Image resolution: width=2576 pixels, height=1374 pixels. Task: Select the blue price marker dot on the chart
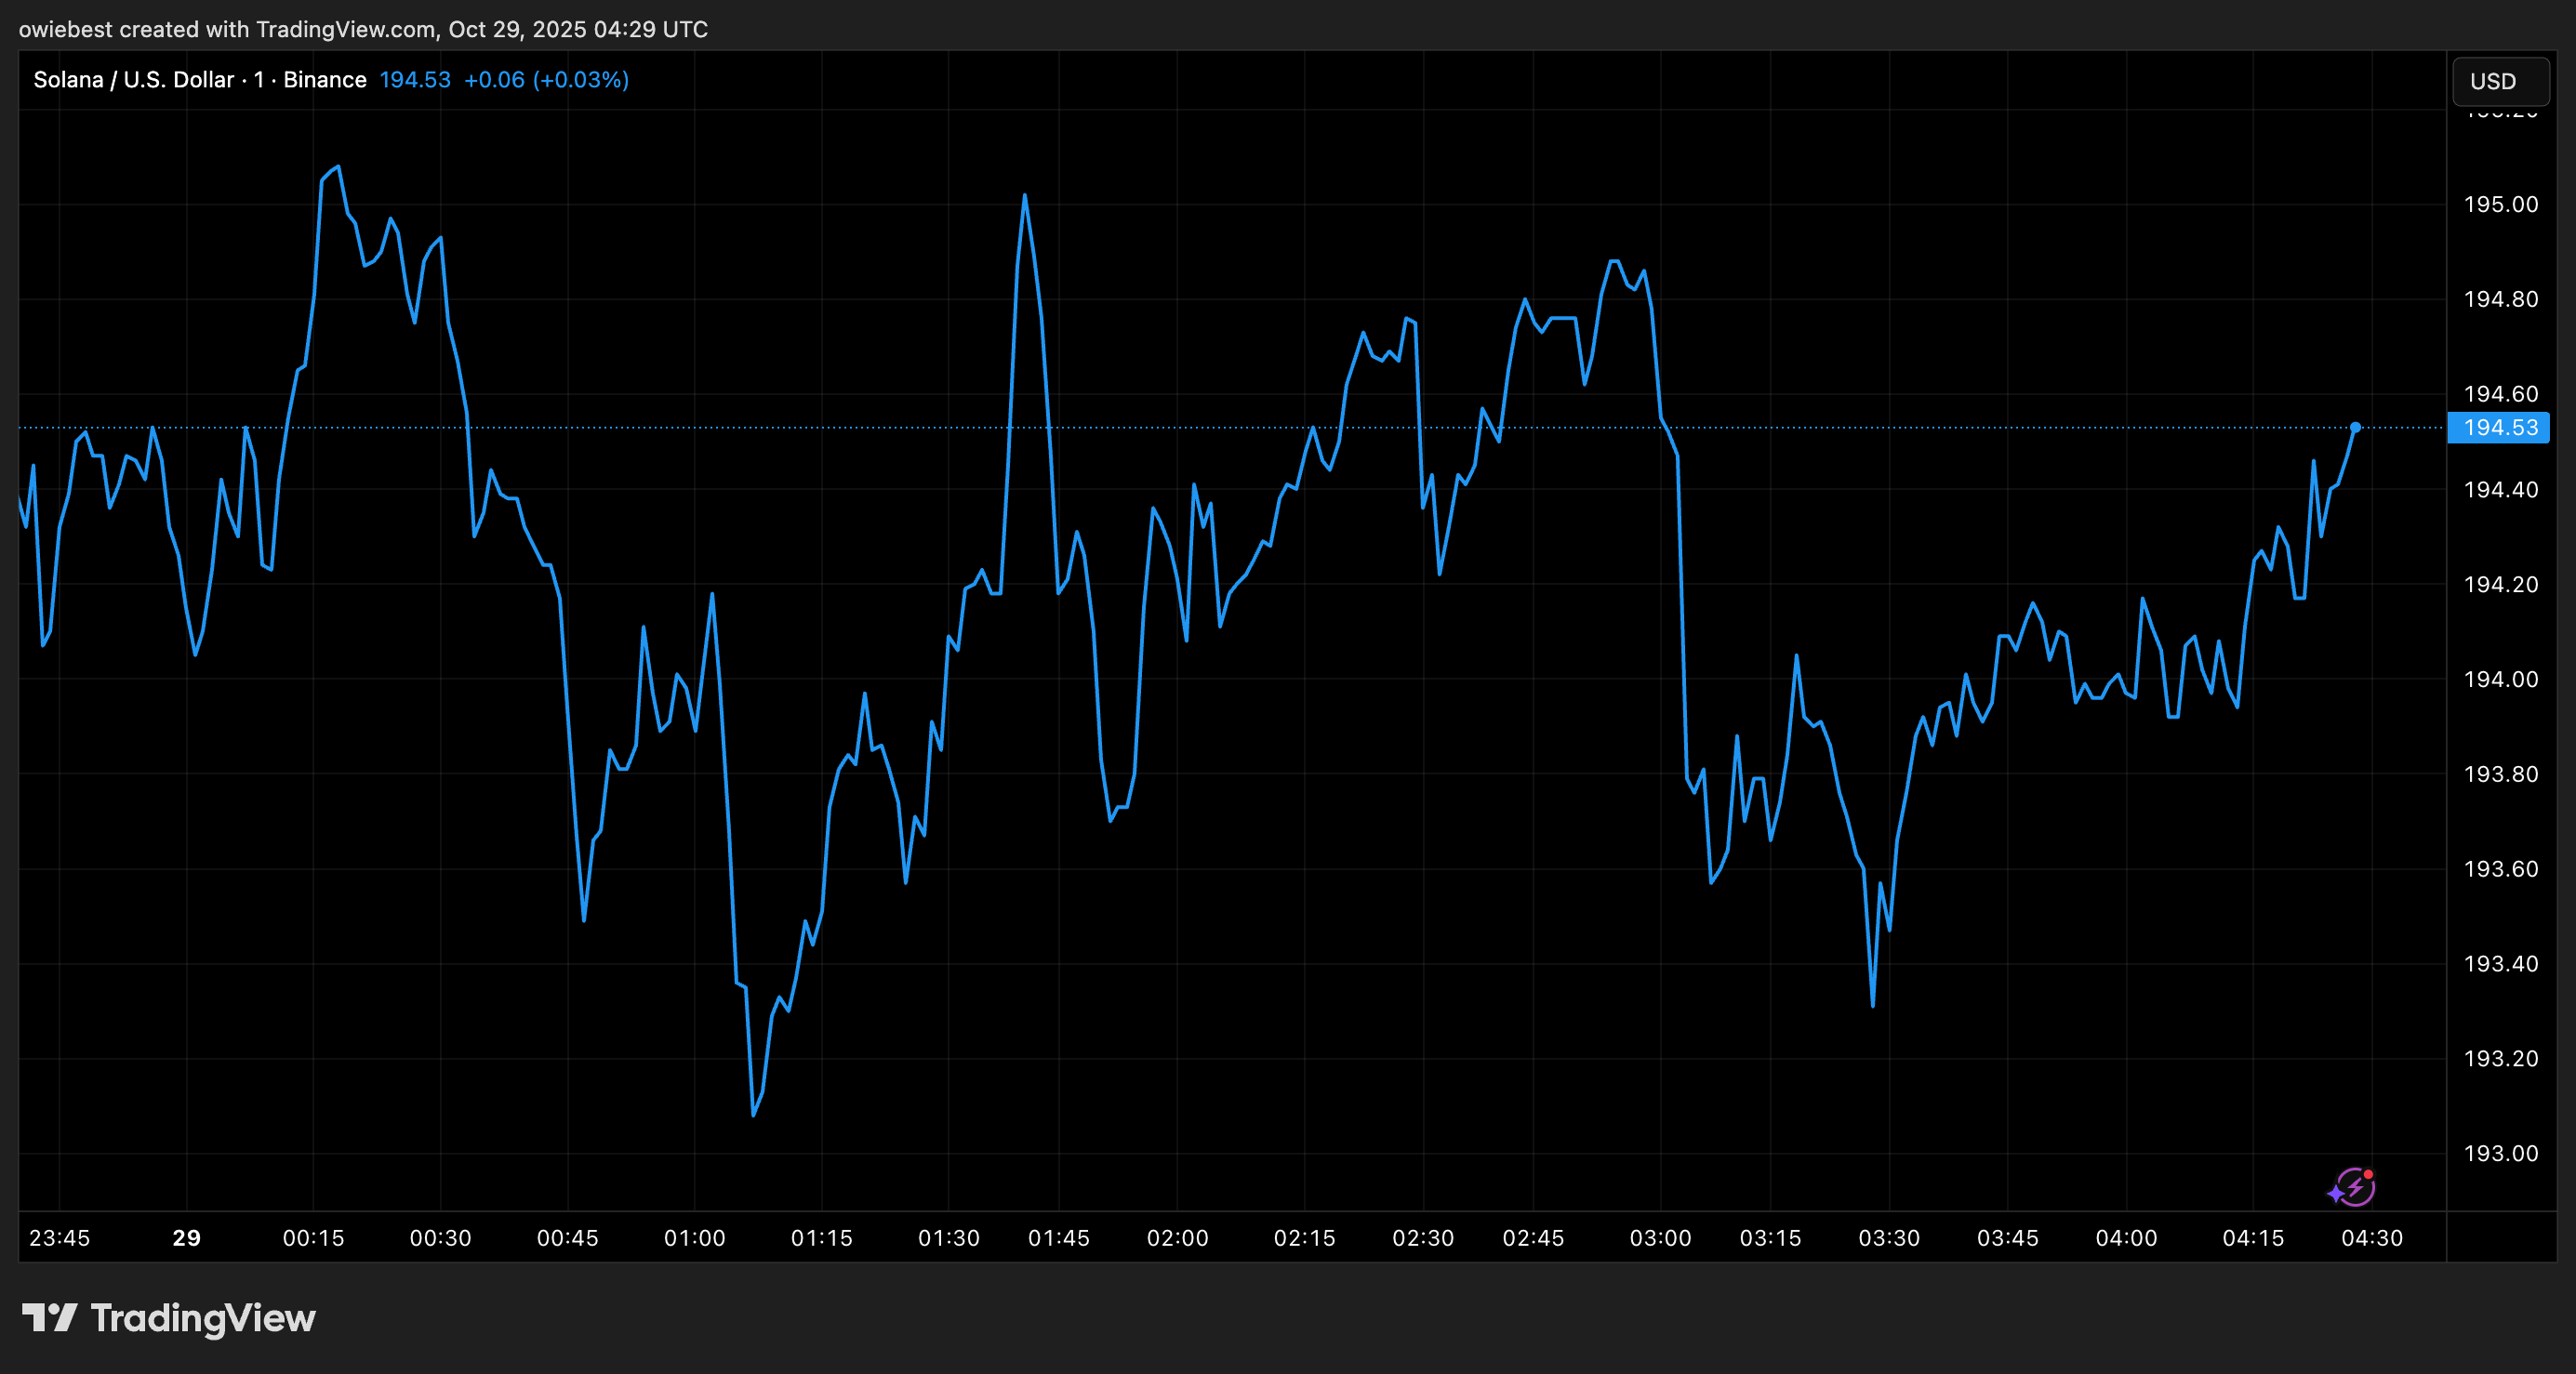(2356, 427)
